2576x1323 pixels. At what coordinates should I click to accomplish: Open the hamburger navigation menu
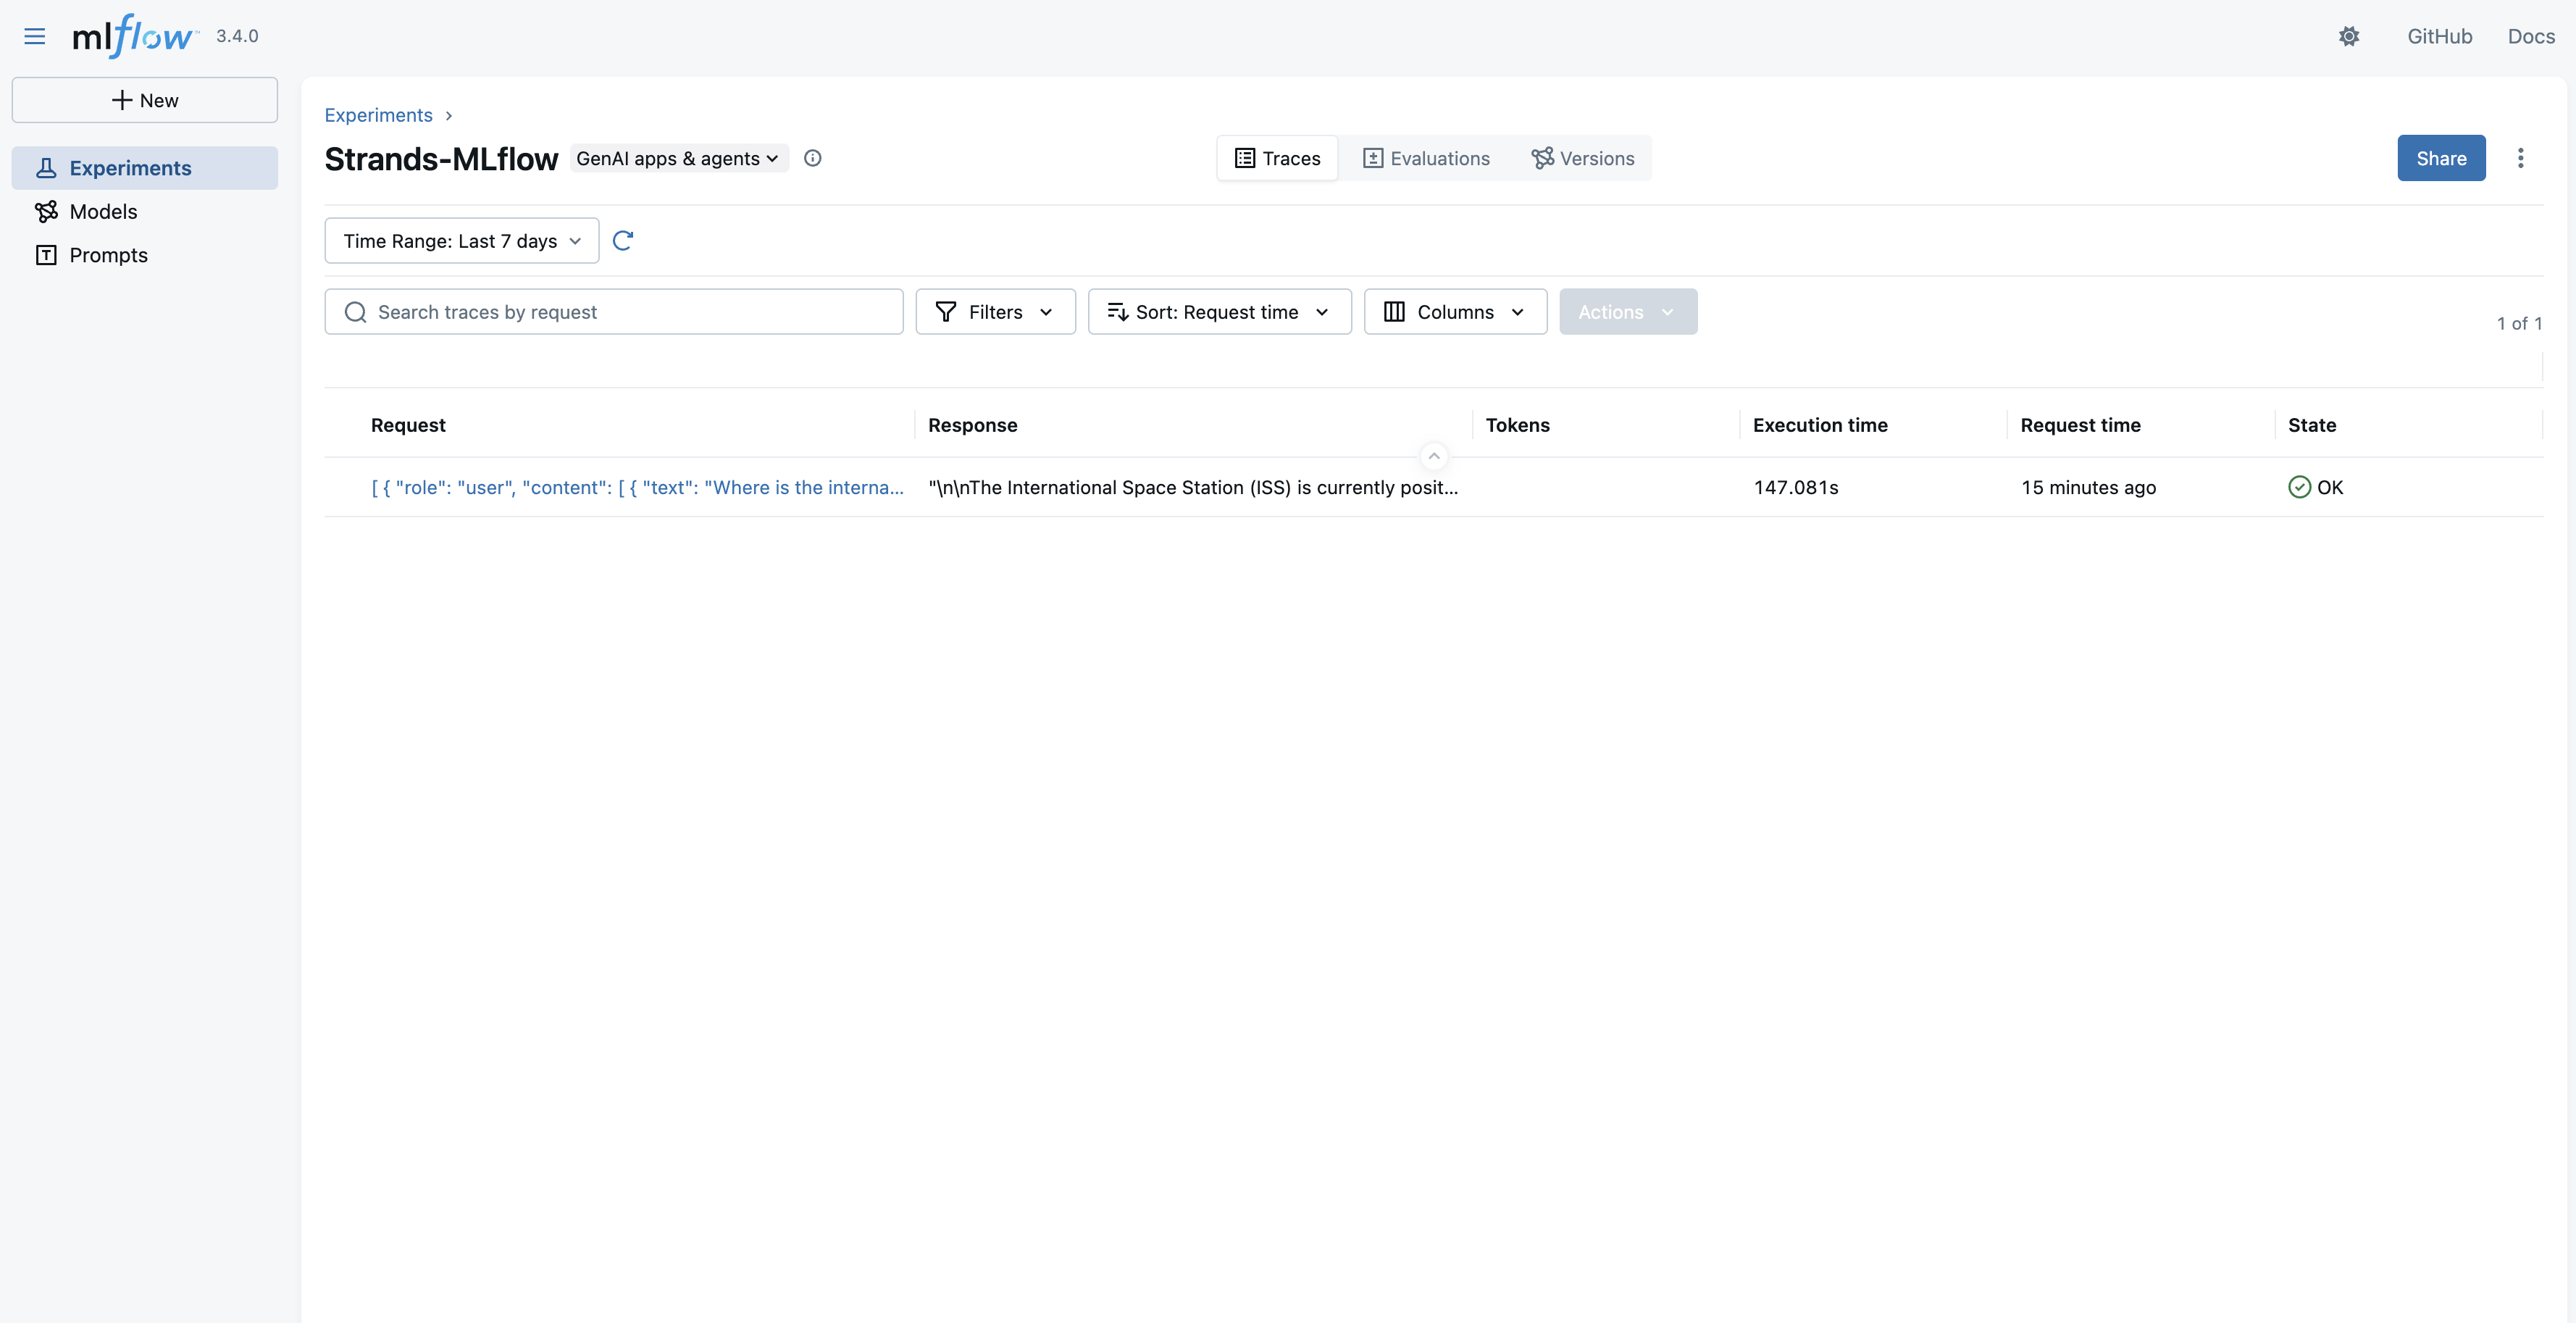34,36
